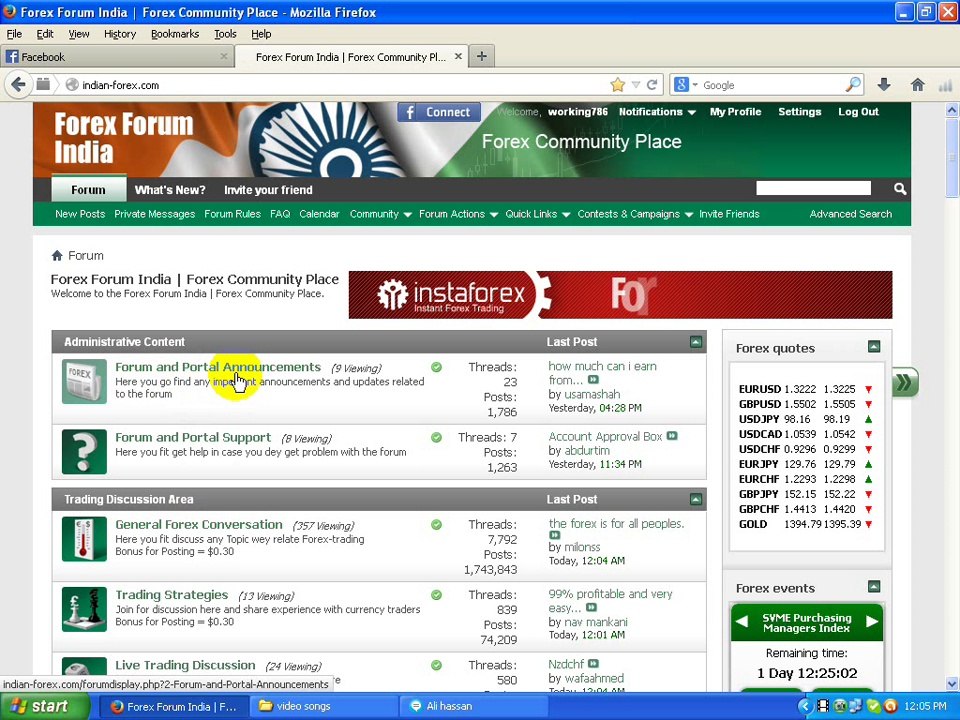This screenshot has width=960, height=720.
Task: Click the My Profile link
Action: tap(735, 111)
